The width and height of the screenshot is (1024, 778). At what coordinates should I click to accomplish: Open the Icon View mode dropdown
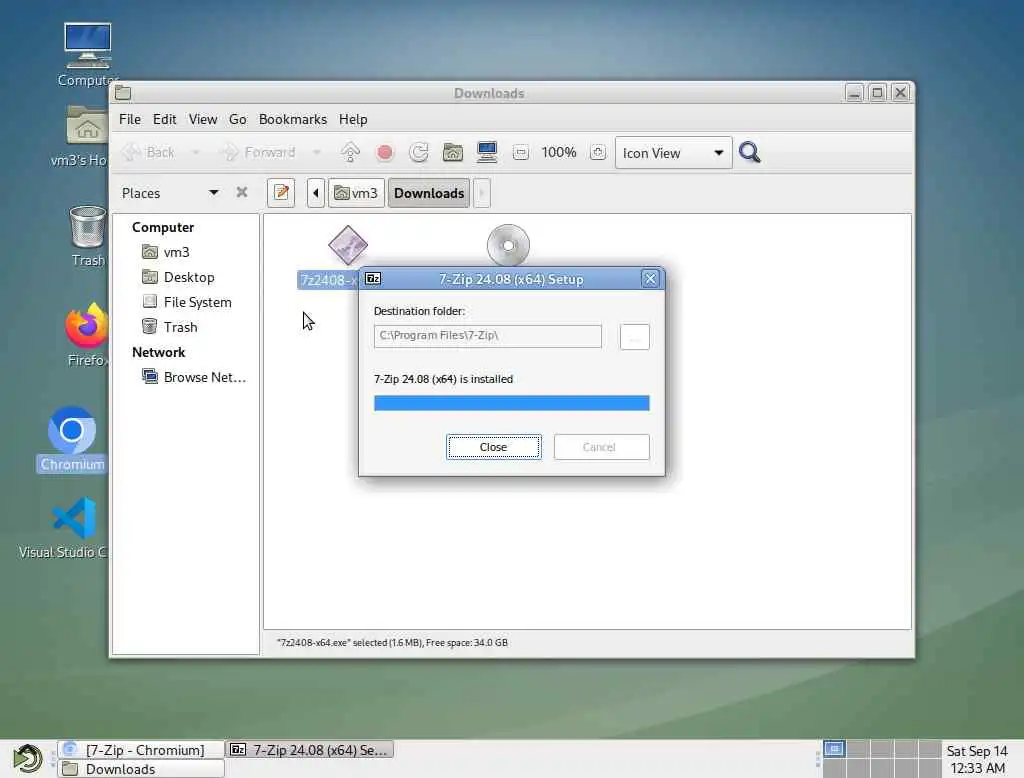click(673, 153)
